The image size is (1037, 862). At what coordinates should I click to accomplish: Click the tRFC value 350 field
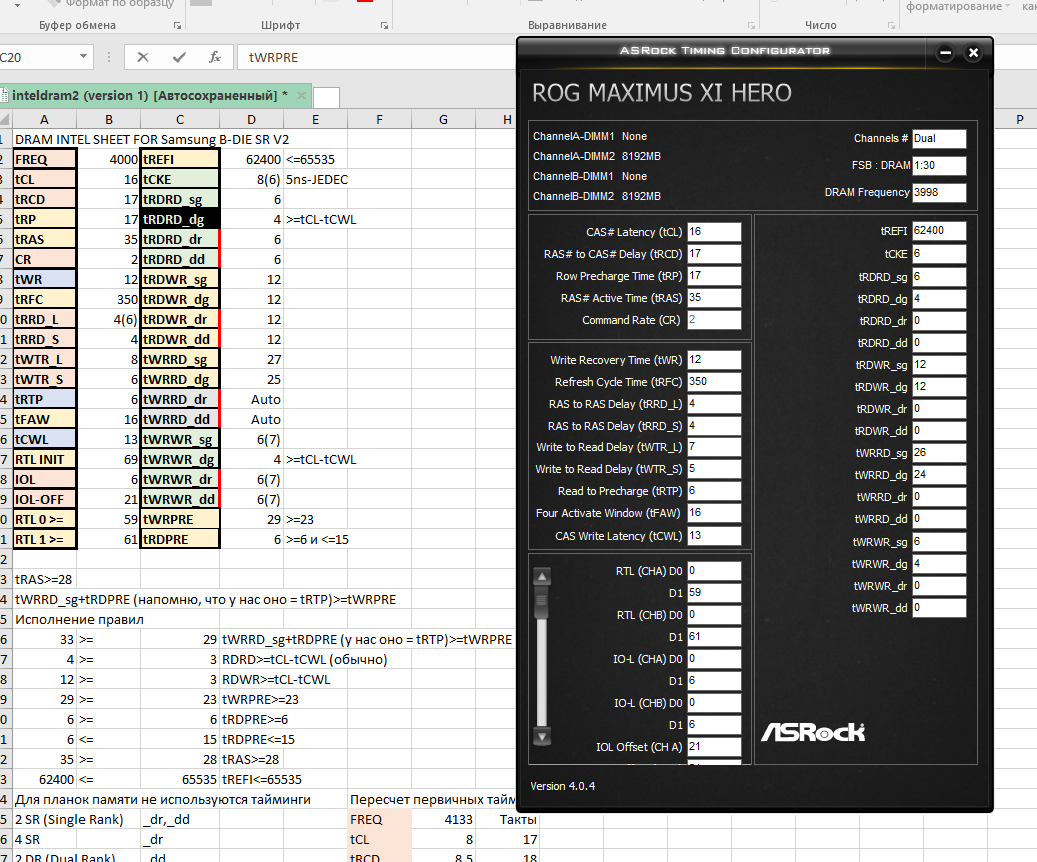pos(714,382)
